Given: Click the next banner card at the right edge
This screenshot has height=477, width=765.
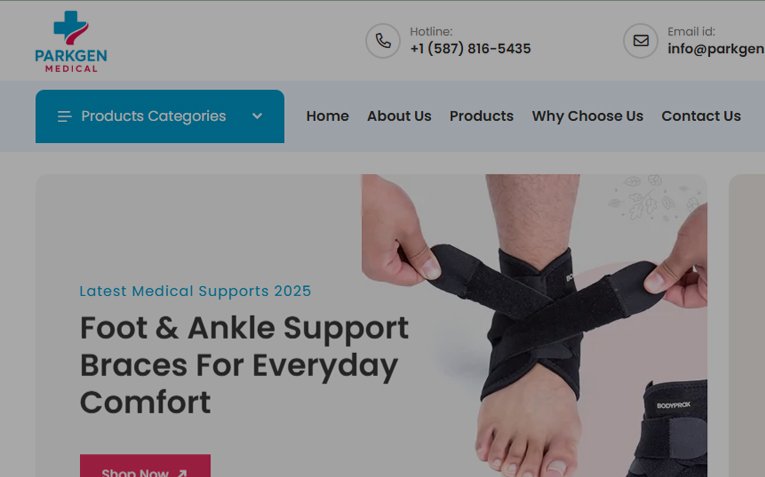Looking at the screenshot, I should coord(747,325).
